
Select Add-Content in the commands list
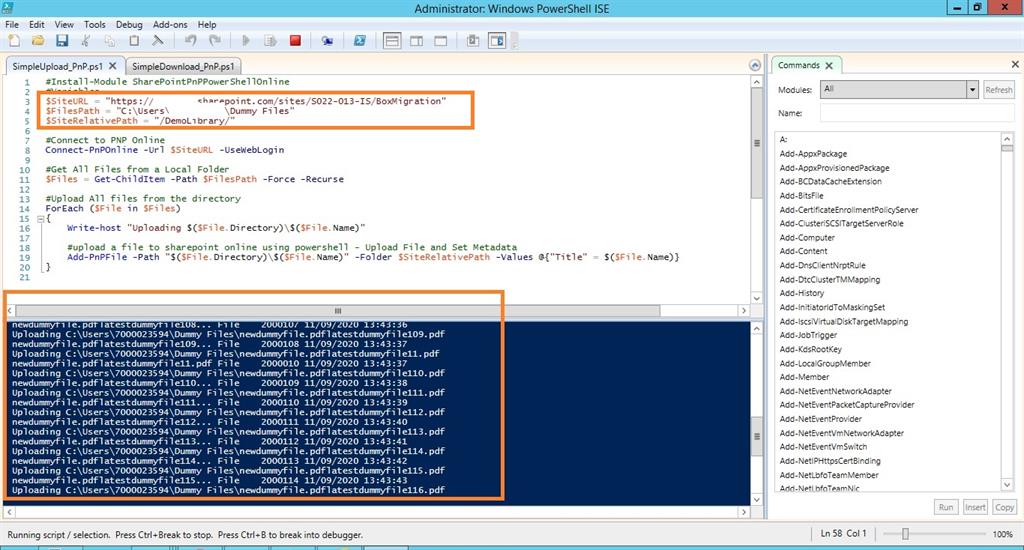click(x=803, y=251)
